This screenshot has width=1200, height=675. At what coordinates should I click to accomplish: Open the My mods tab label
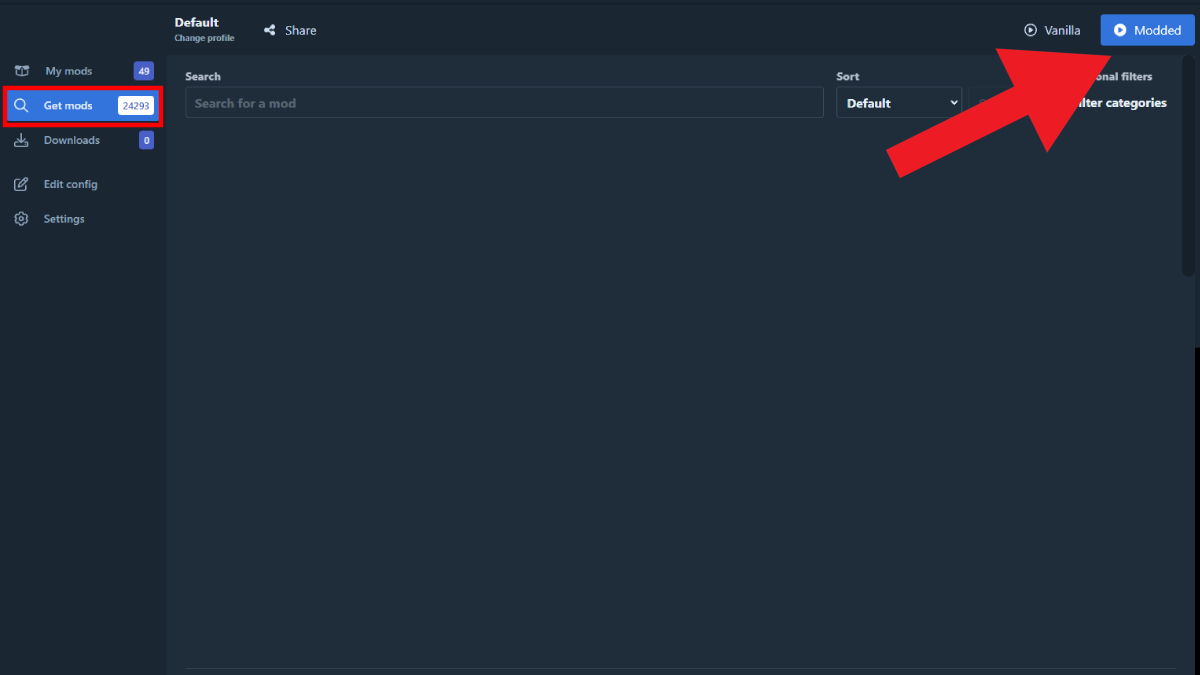pyautogui.click(x=68, y=71)
